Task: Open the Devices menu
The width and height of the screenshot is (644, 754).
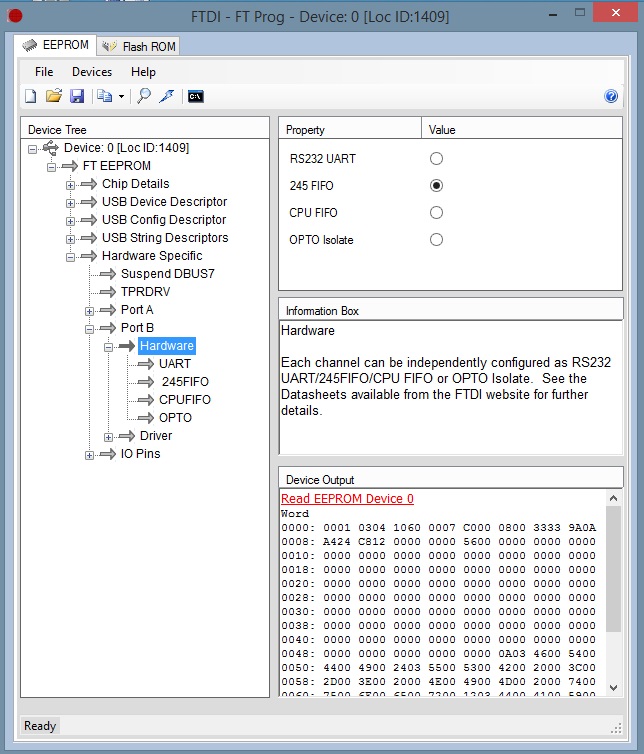Action: coord(92,72)
